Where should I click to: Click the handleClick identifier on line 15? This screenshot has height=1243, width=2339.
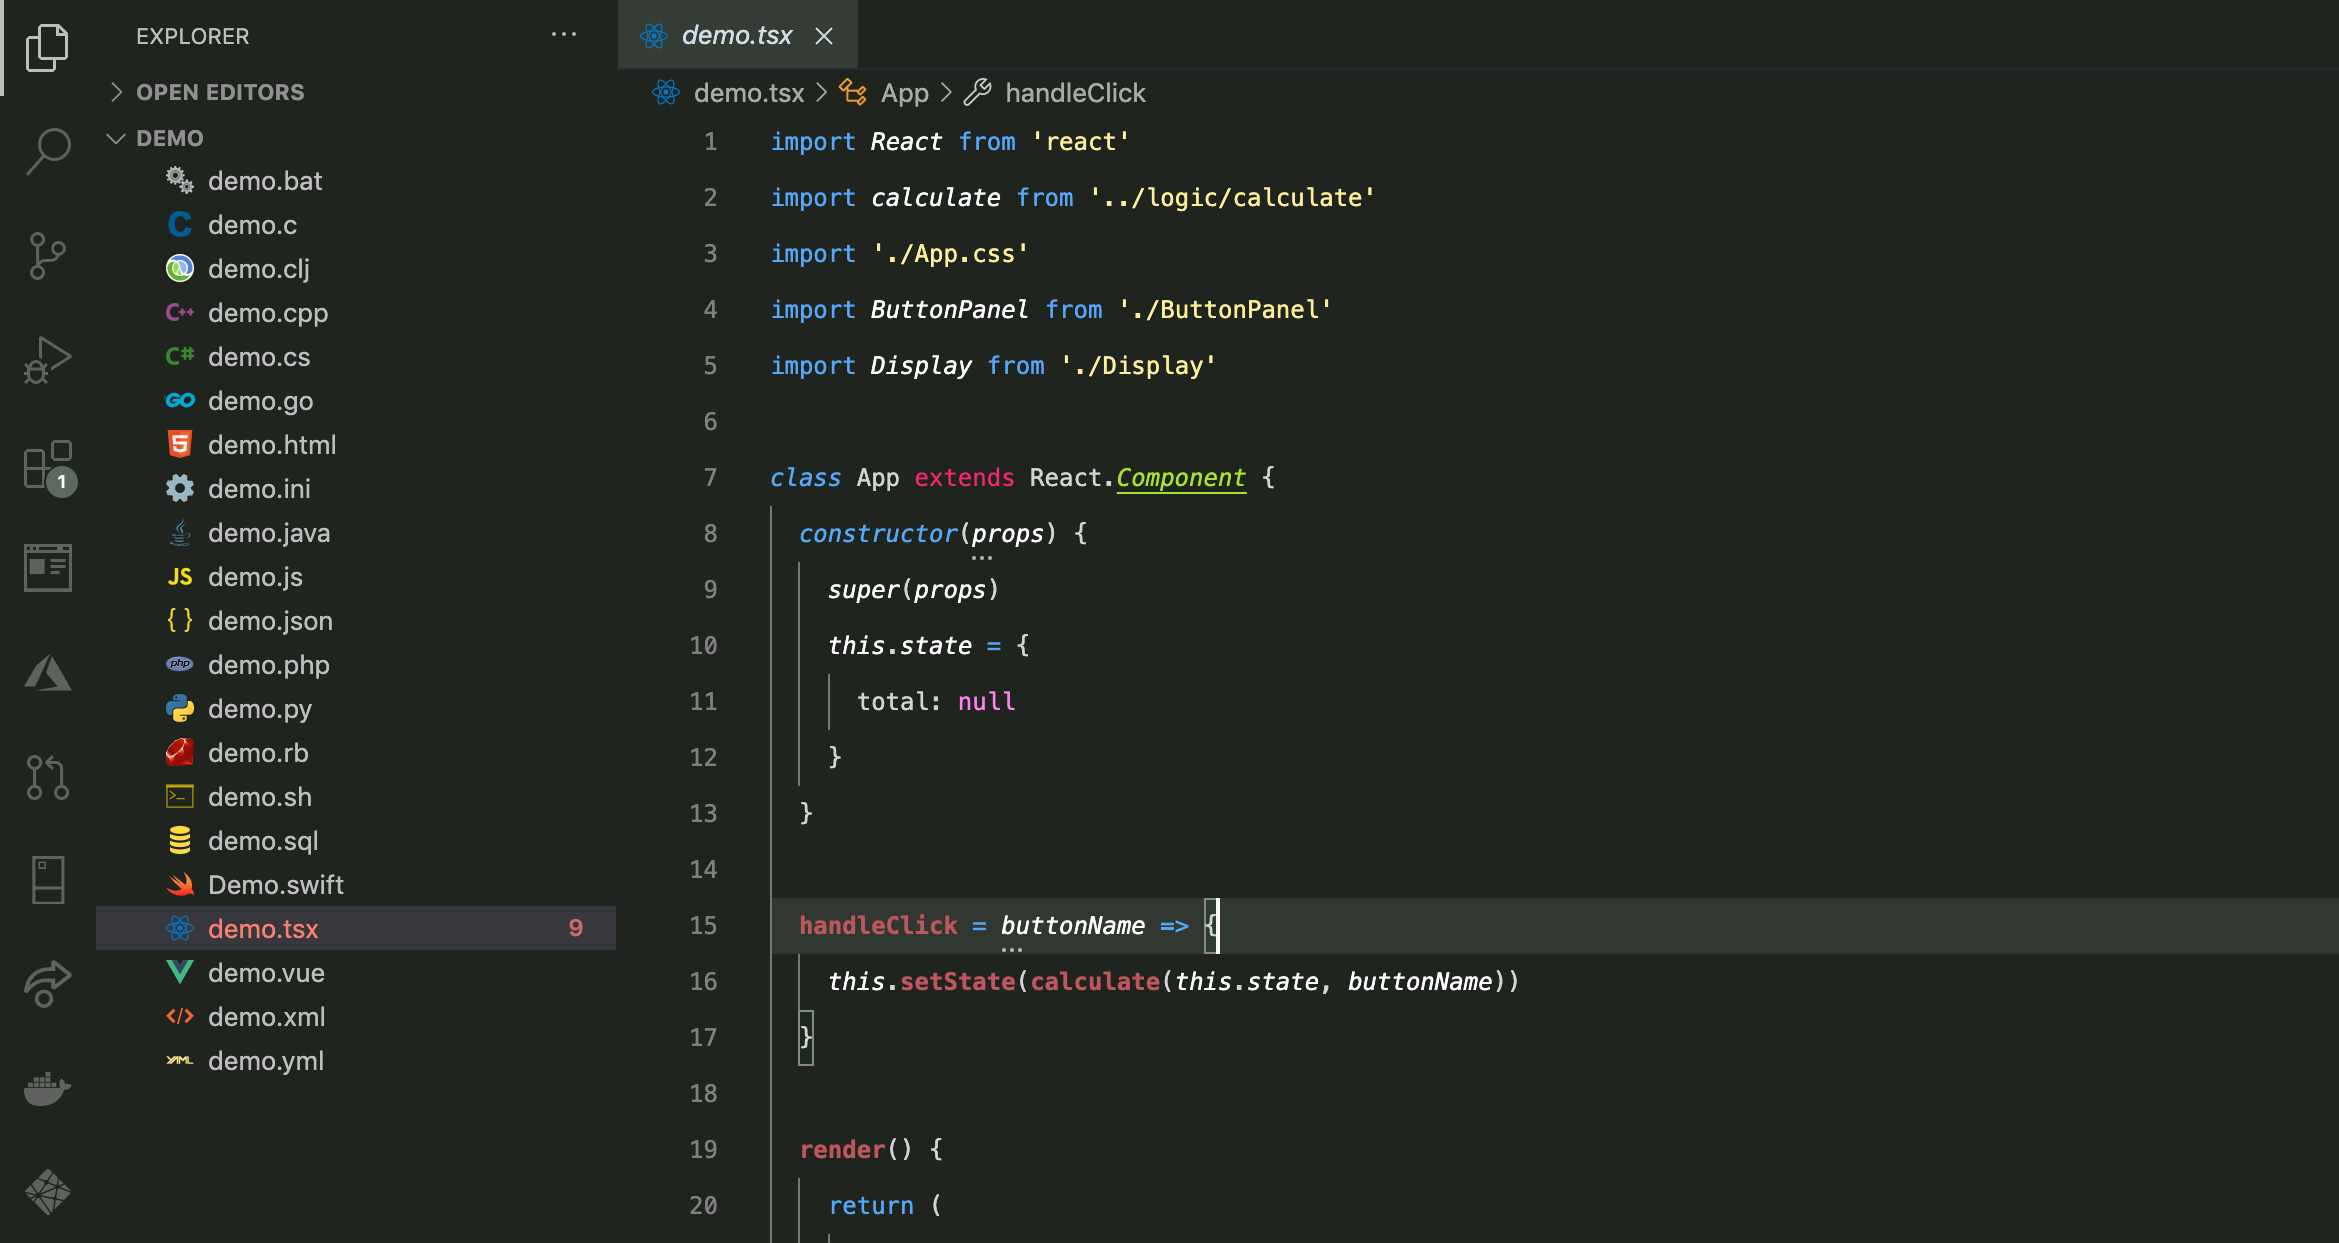point(878,926)
